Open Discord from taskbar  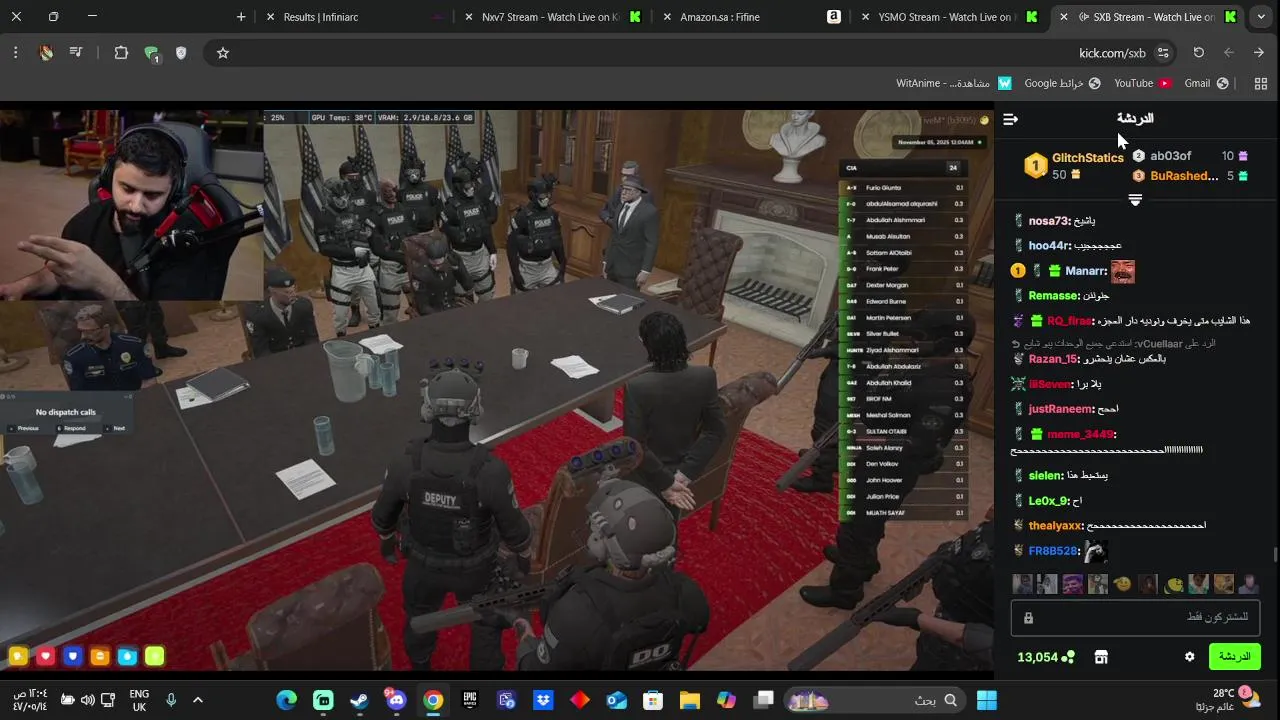396,700
